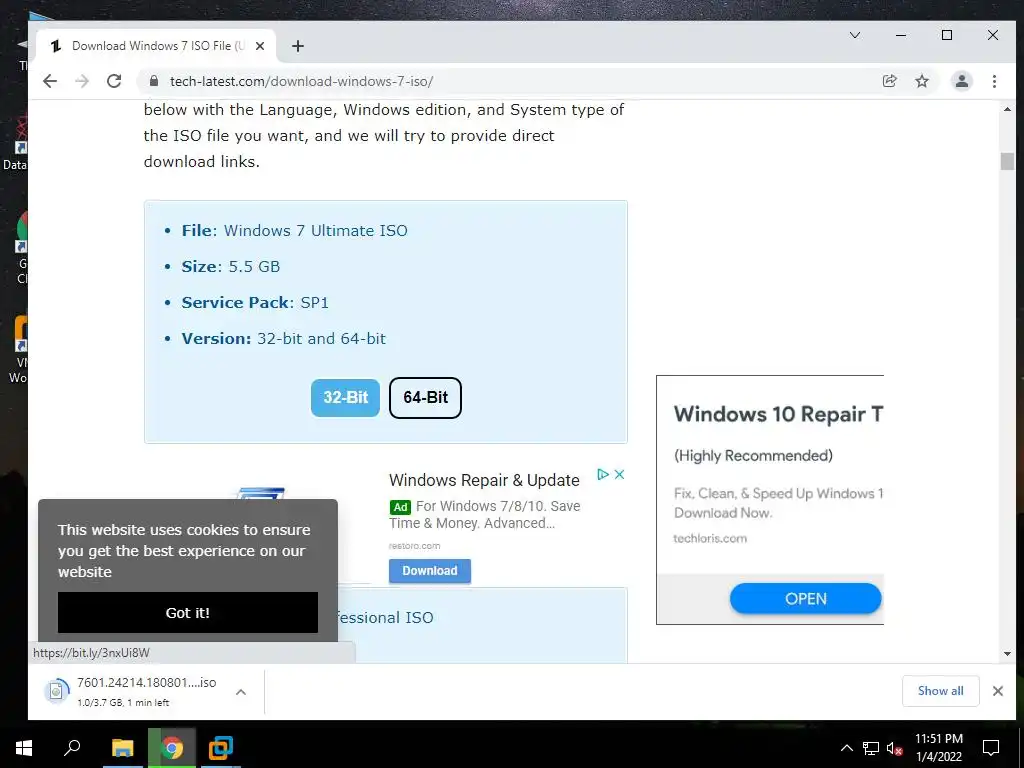Screen dimensions: 1024x768
Task: Open the tab search chevron
Action: 855,35
